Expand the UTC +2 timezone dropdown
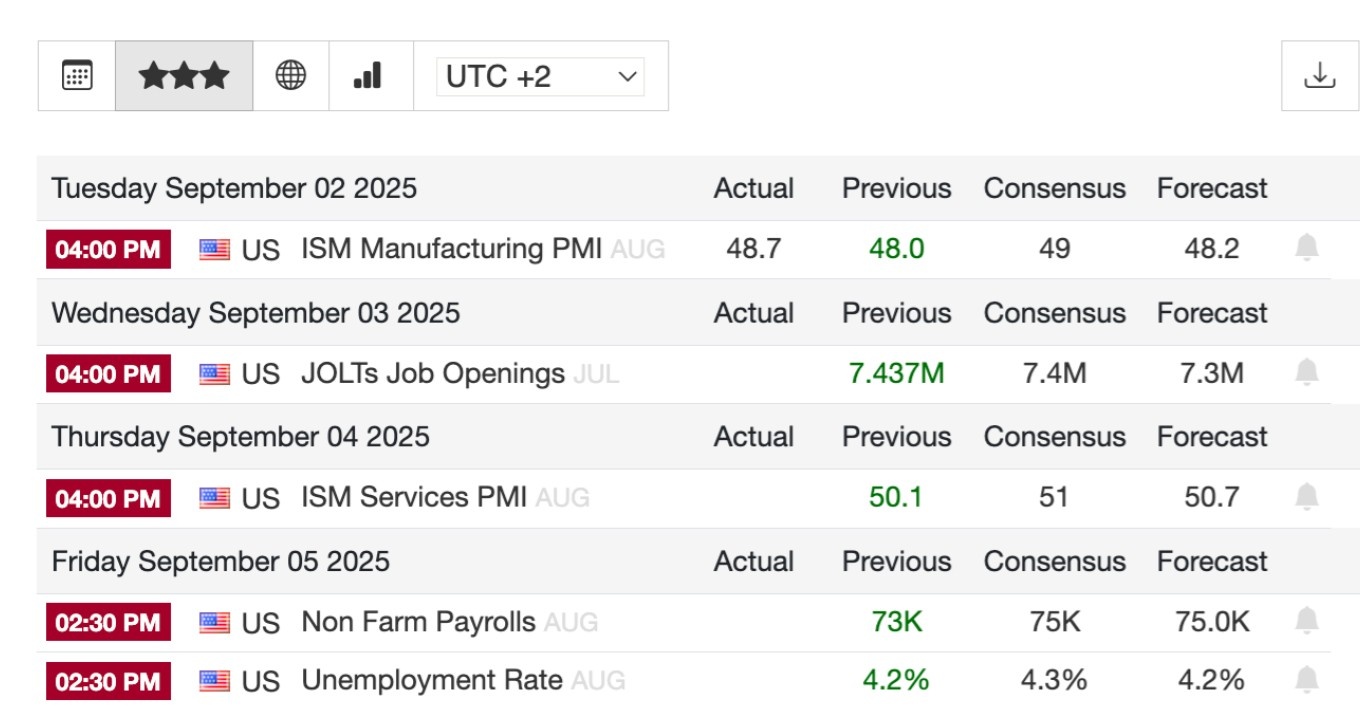 click(540, 77)
